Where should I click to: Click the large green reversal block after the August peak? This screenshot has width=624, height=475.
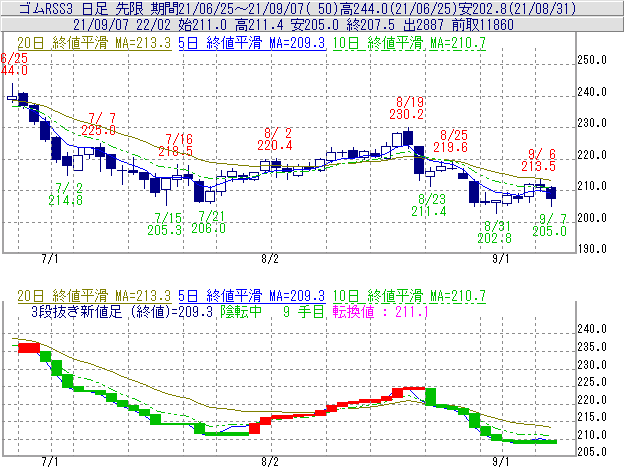pyautogui.click(x=431, y=397)
